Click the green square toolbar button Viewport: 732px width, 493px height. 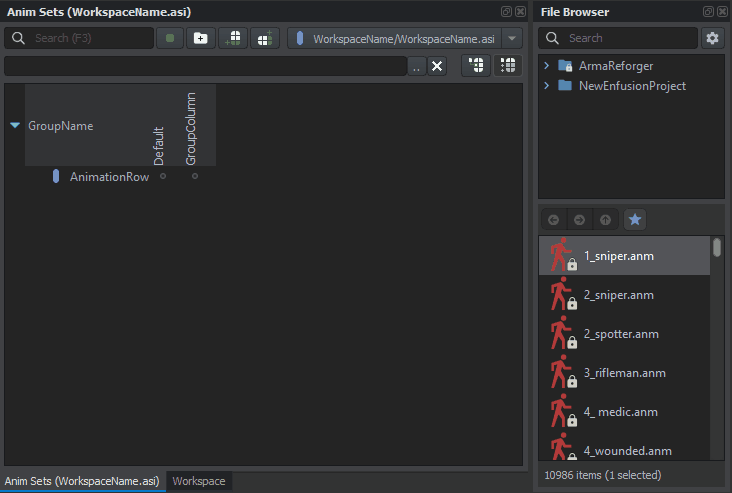169,38
